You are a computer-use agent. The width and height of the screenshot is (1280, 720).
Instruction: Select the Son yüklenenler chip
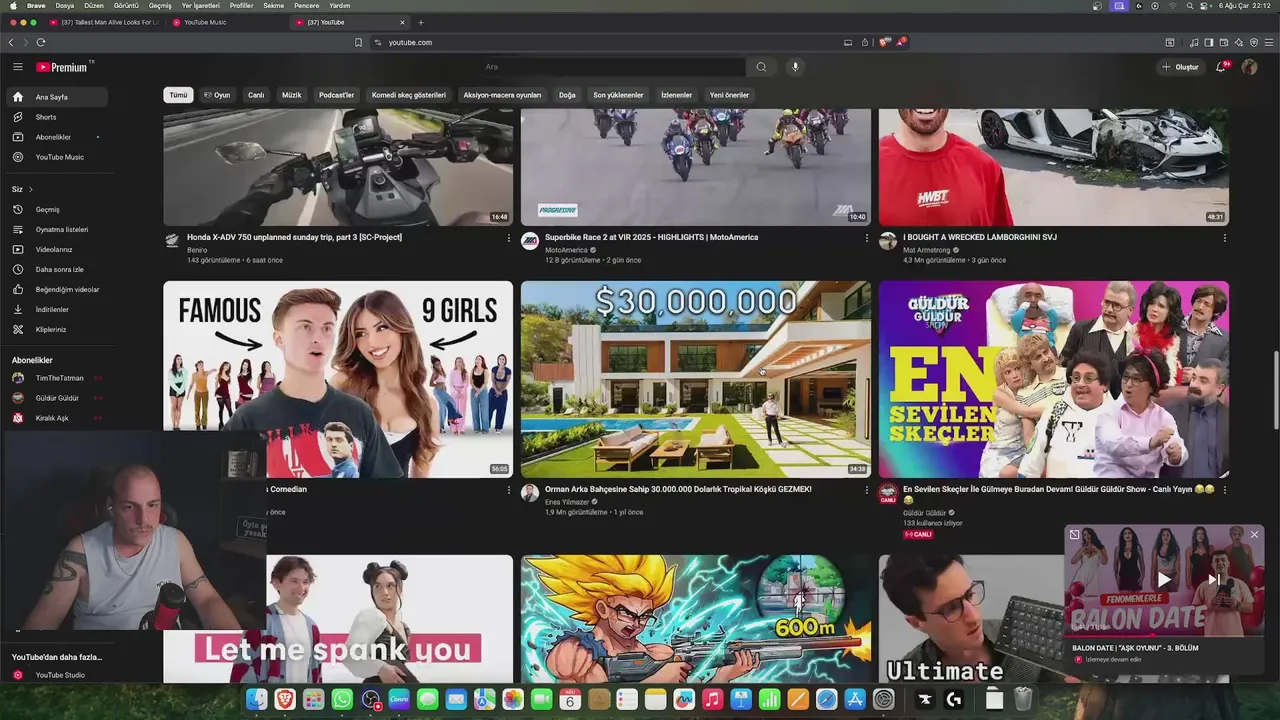point(618,95)
